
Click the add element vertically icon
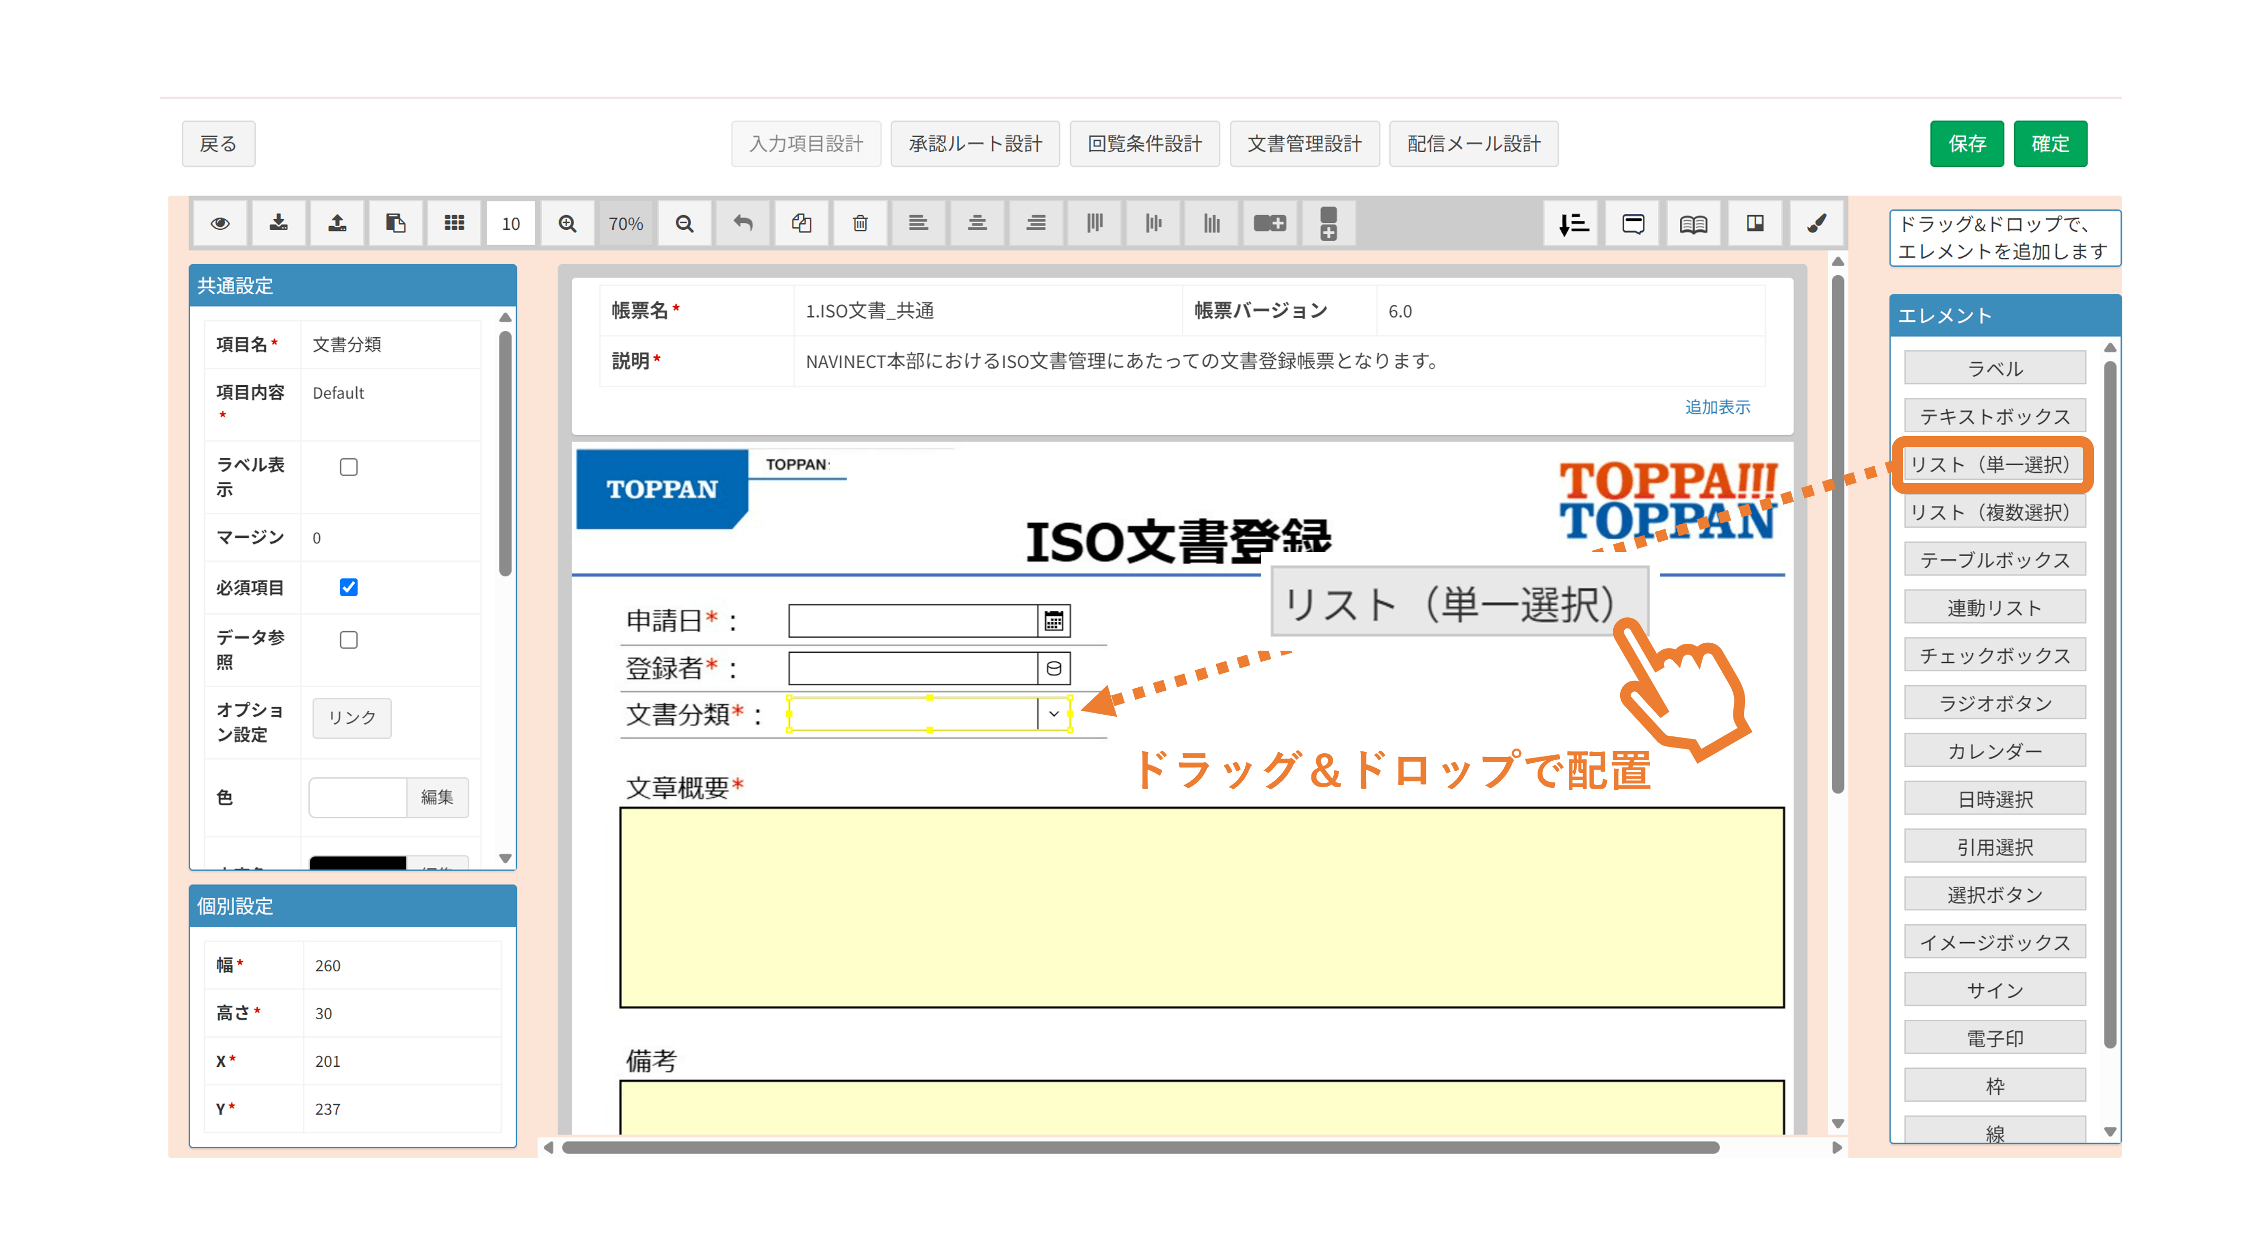pyautogui.click(x=1328, y=223)
